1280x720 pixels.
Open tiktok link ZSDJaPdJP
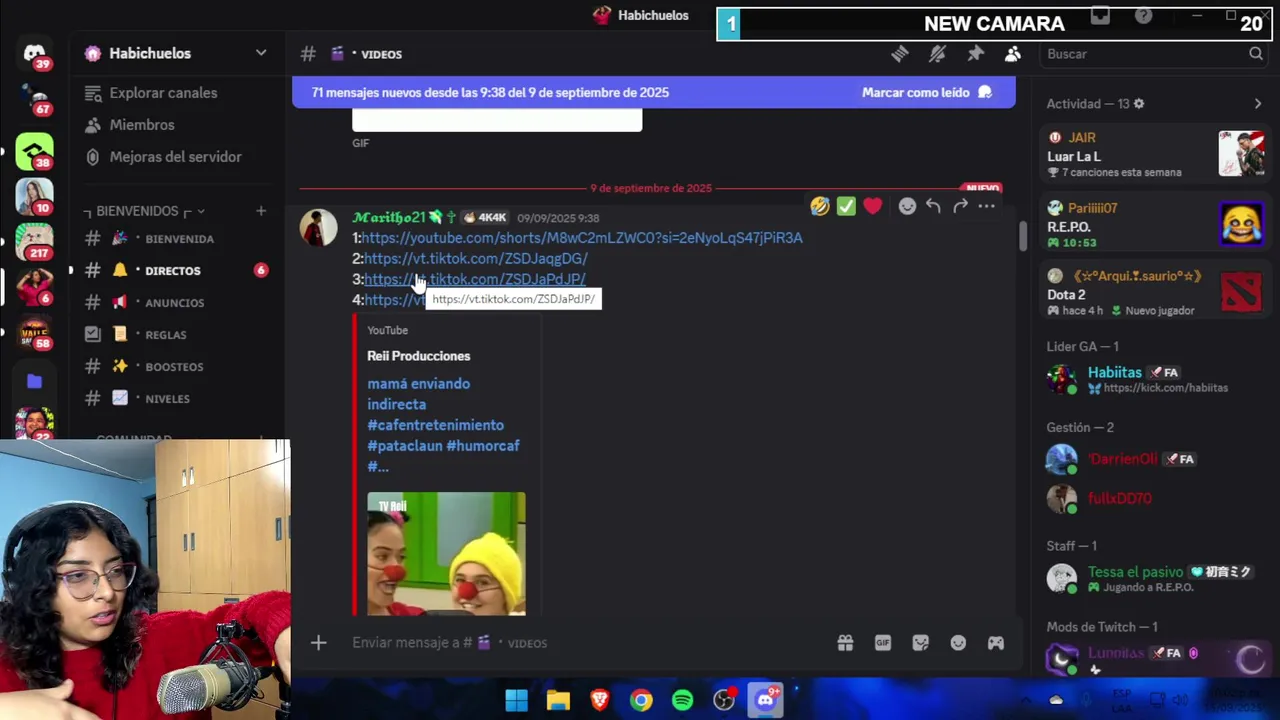click(475, 279)
